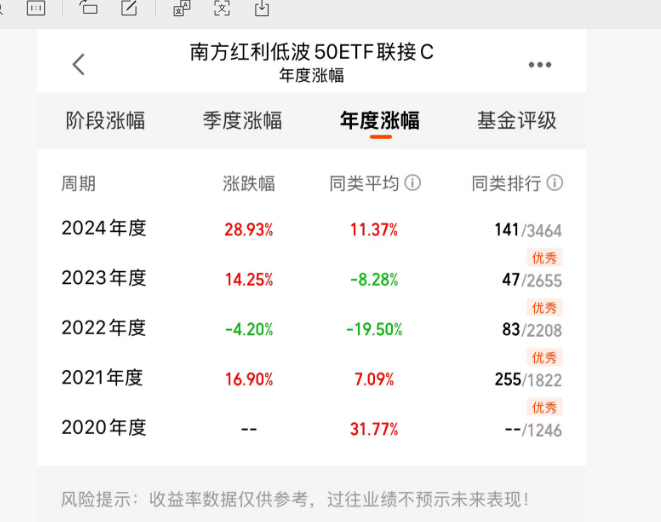661x522 pixels.
Task: Click the save/download image icon
Action: pyautogui.click(x=262, y=8)
